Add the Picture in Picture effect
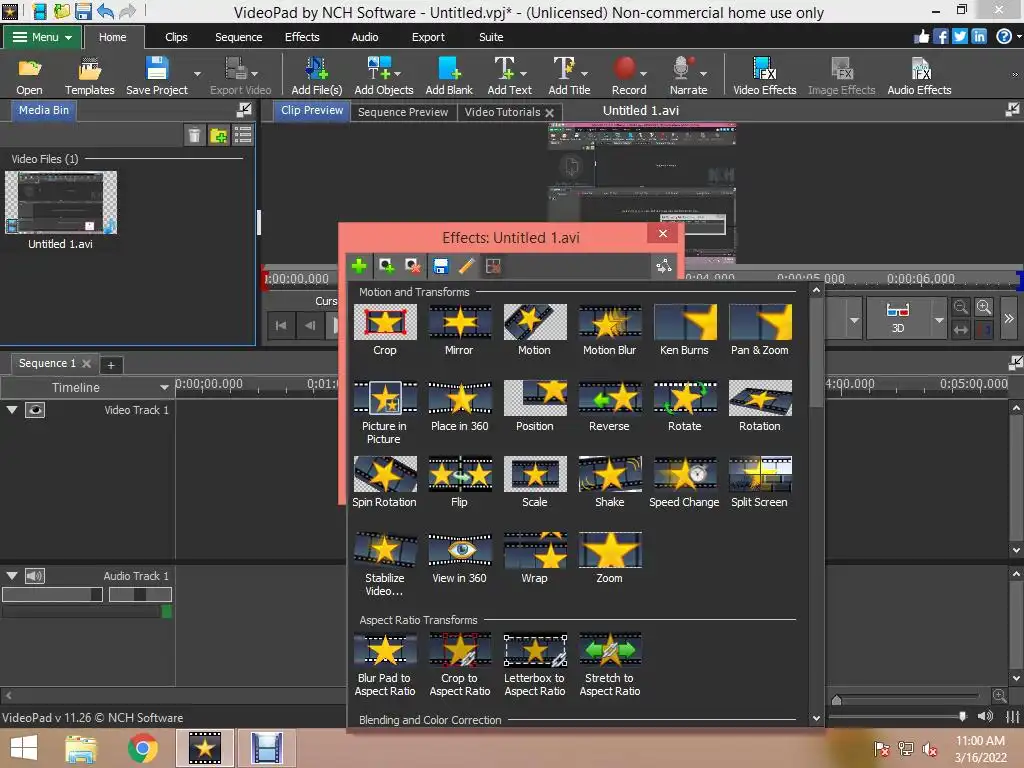This screenshot has height=768, width=1024. pos(385,412)
